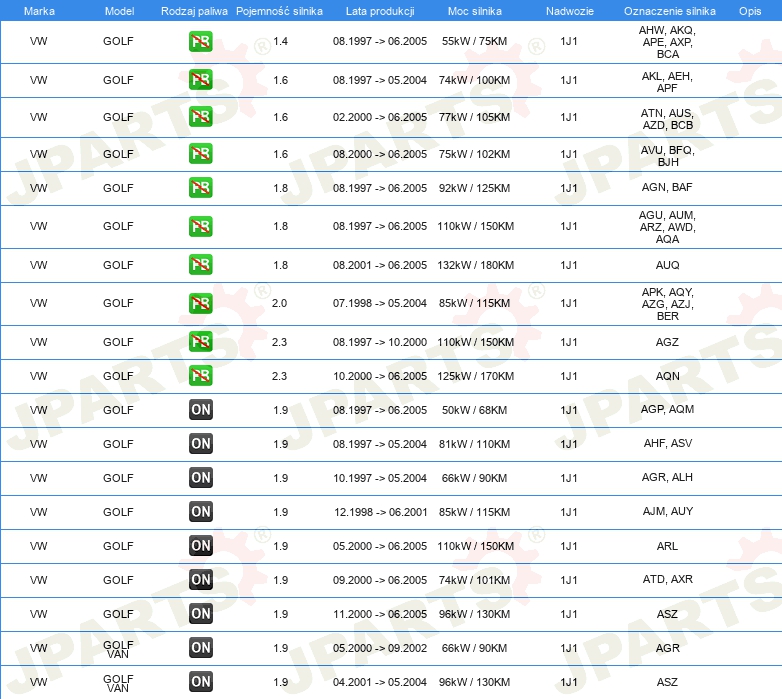
Task: Click the GOLF VAN model in the ASZ row
Action: click(118, 683)
